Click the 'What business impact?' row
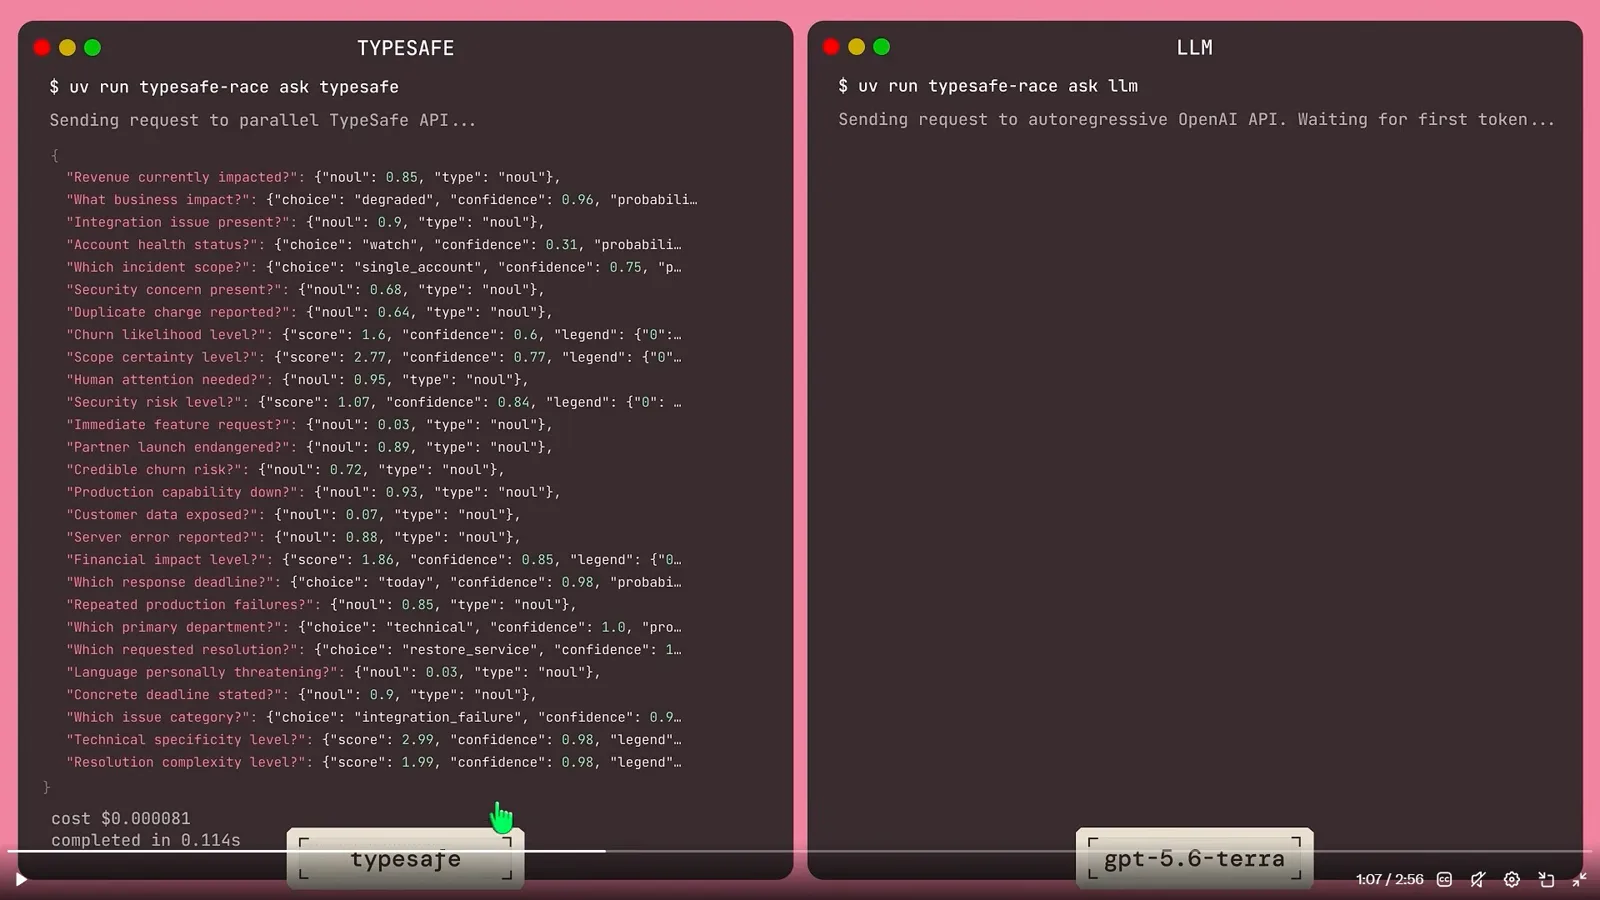Viewport: 1600px width, 900px height. coord(382,200)
